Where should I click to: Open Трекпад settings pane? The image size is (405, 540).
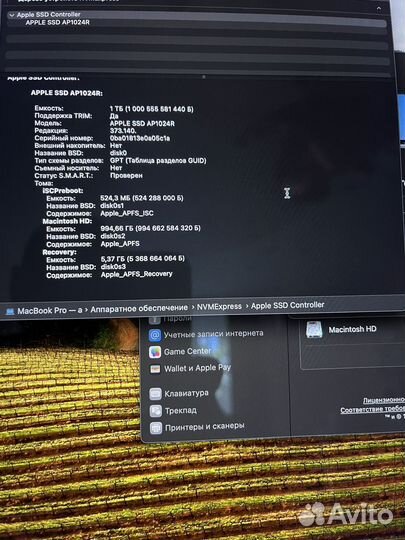point(181,411)
